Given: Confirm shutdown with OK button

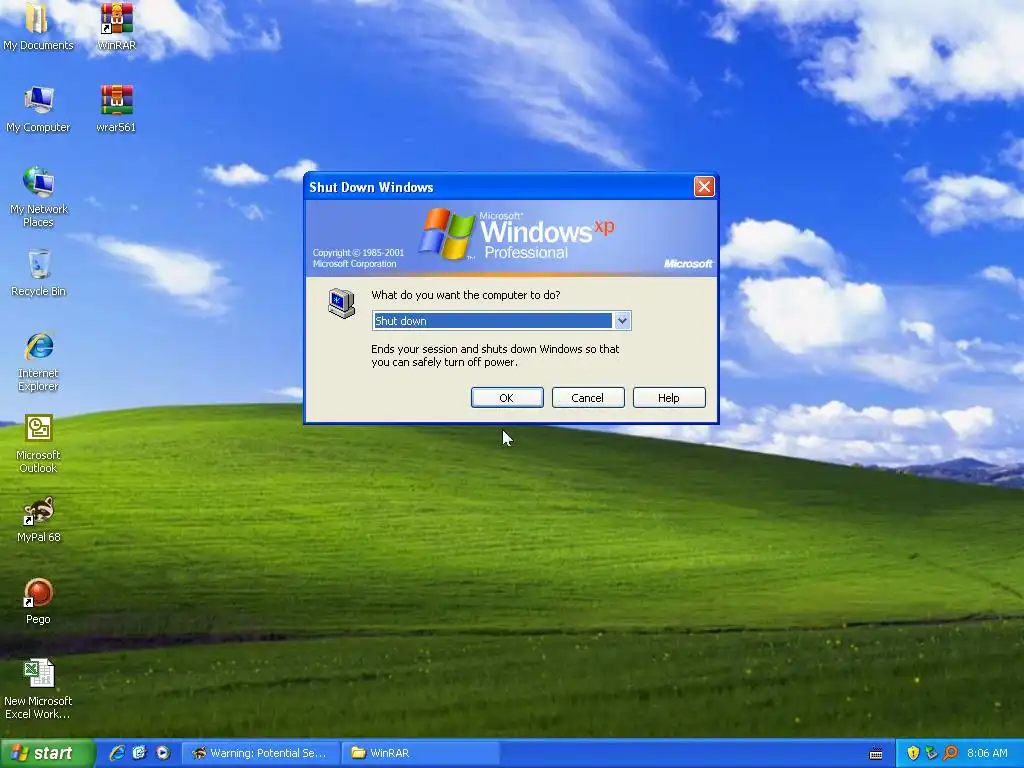Looking at the screenshot, I should [507, 398].
